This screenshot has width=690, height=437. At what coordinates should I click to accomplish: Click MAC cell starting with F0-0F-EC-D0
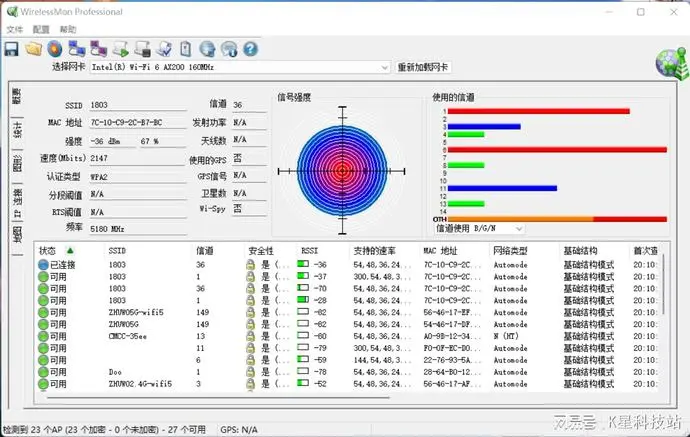(451, 348)
